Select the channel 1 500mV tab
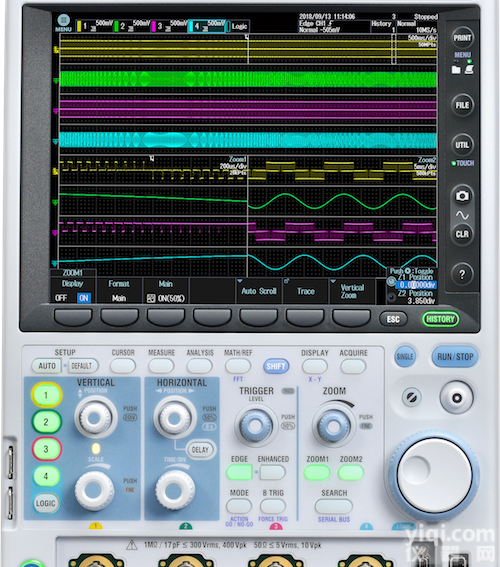 [x=94, y=26]
